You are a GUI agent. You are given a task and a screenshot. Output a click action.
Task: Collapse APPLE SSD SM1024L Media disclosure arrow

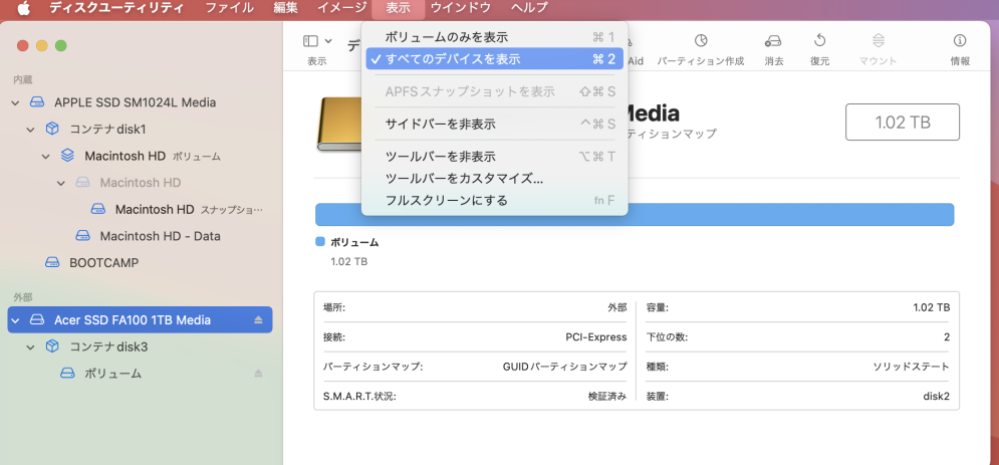(x=15, y=103)
